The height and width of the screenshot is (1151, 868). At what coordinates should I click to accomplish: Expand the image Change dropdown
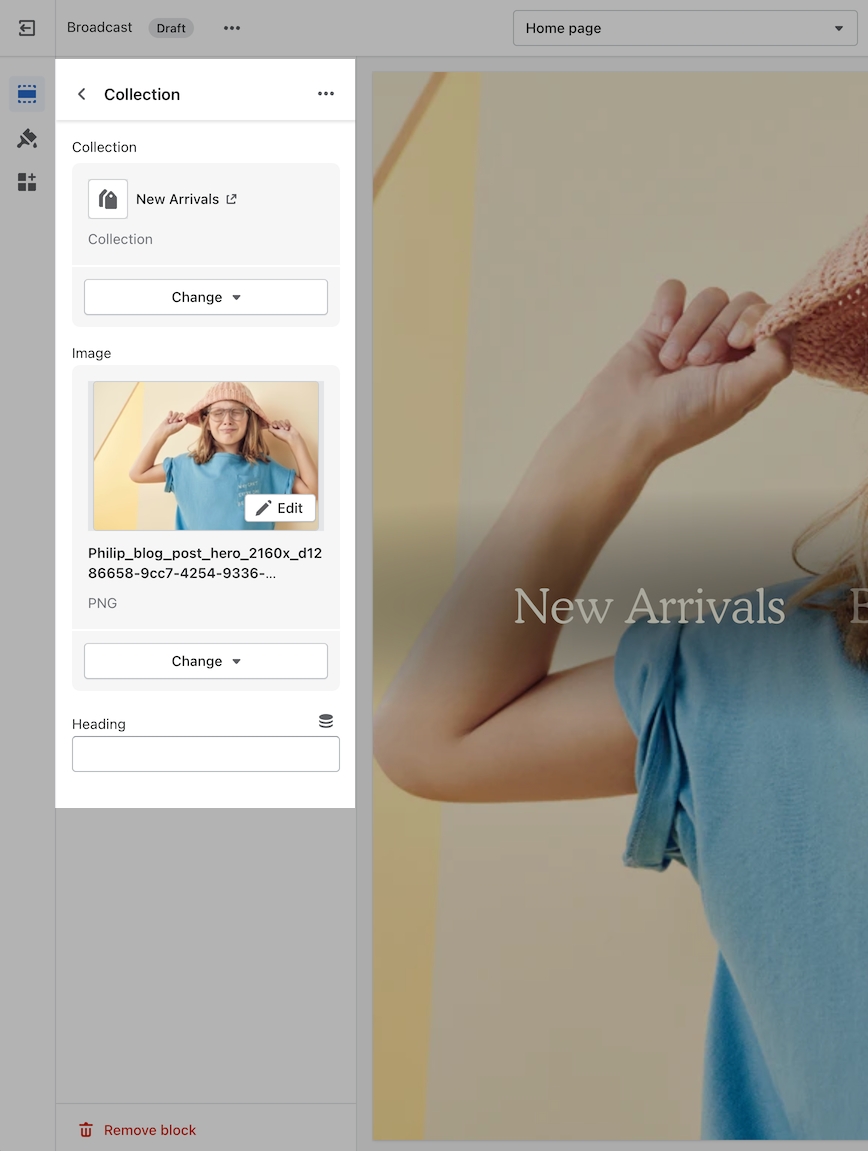coord(206,661)
